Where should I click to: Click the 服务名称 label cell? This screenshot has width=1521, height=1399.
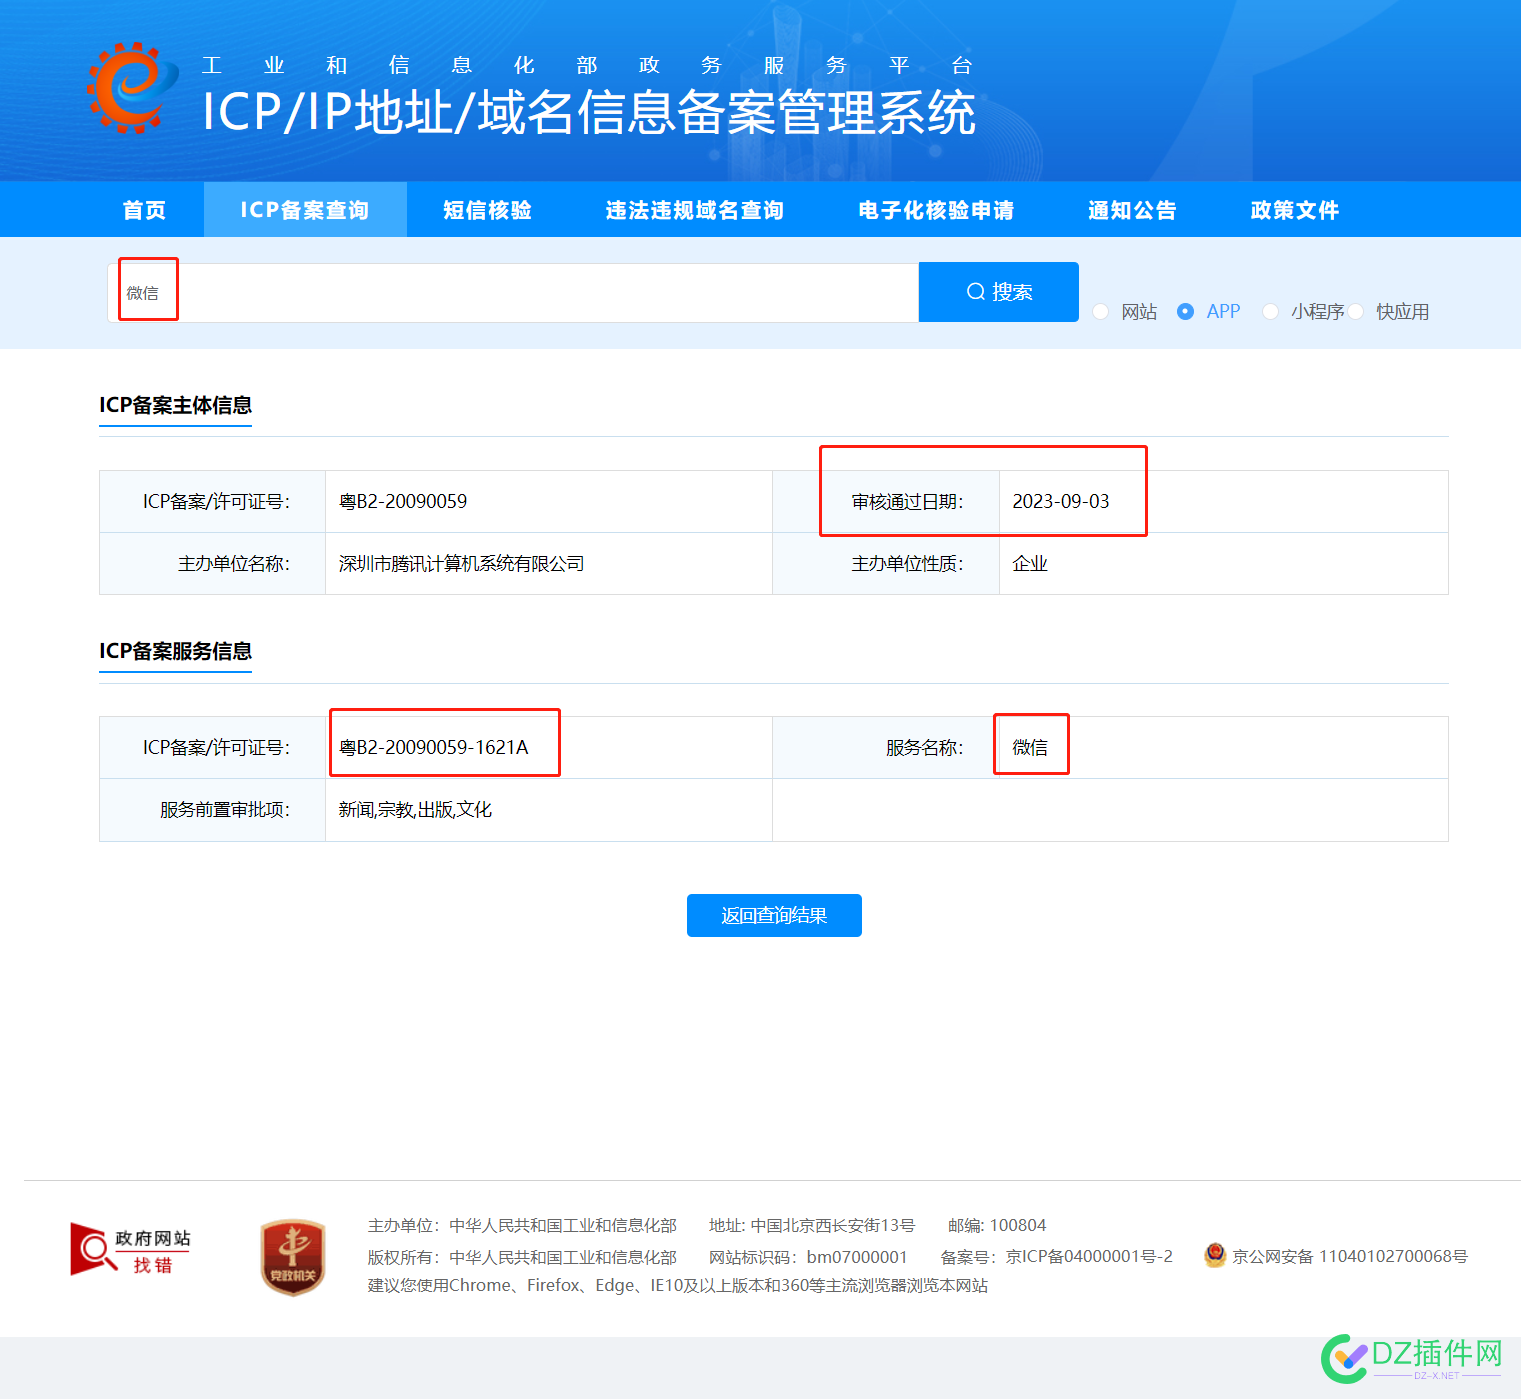886,747
